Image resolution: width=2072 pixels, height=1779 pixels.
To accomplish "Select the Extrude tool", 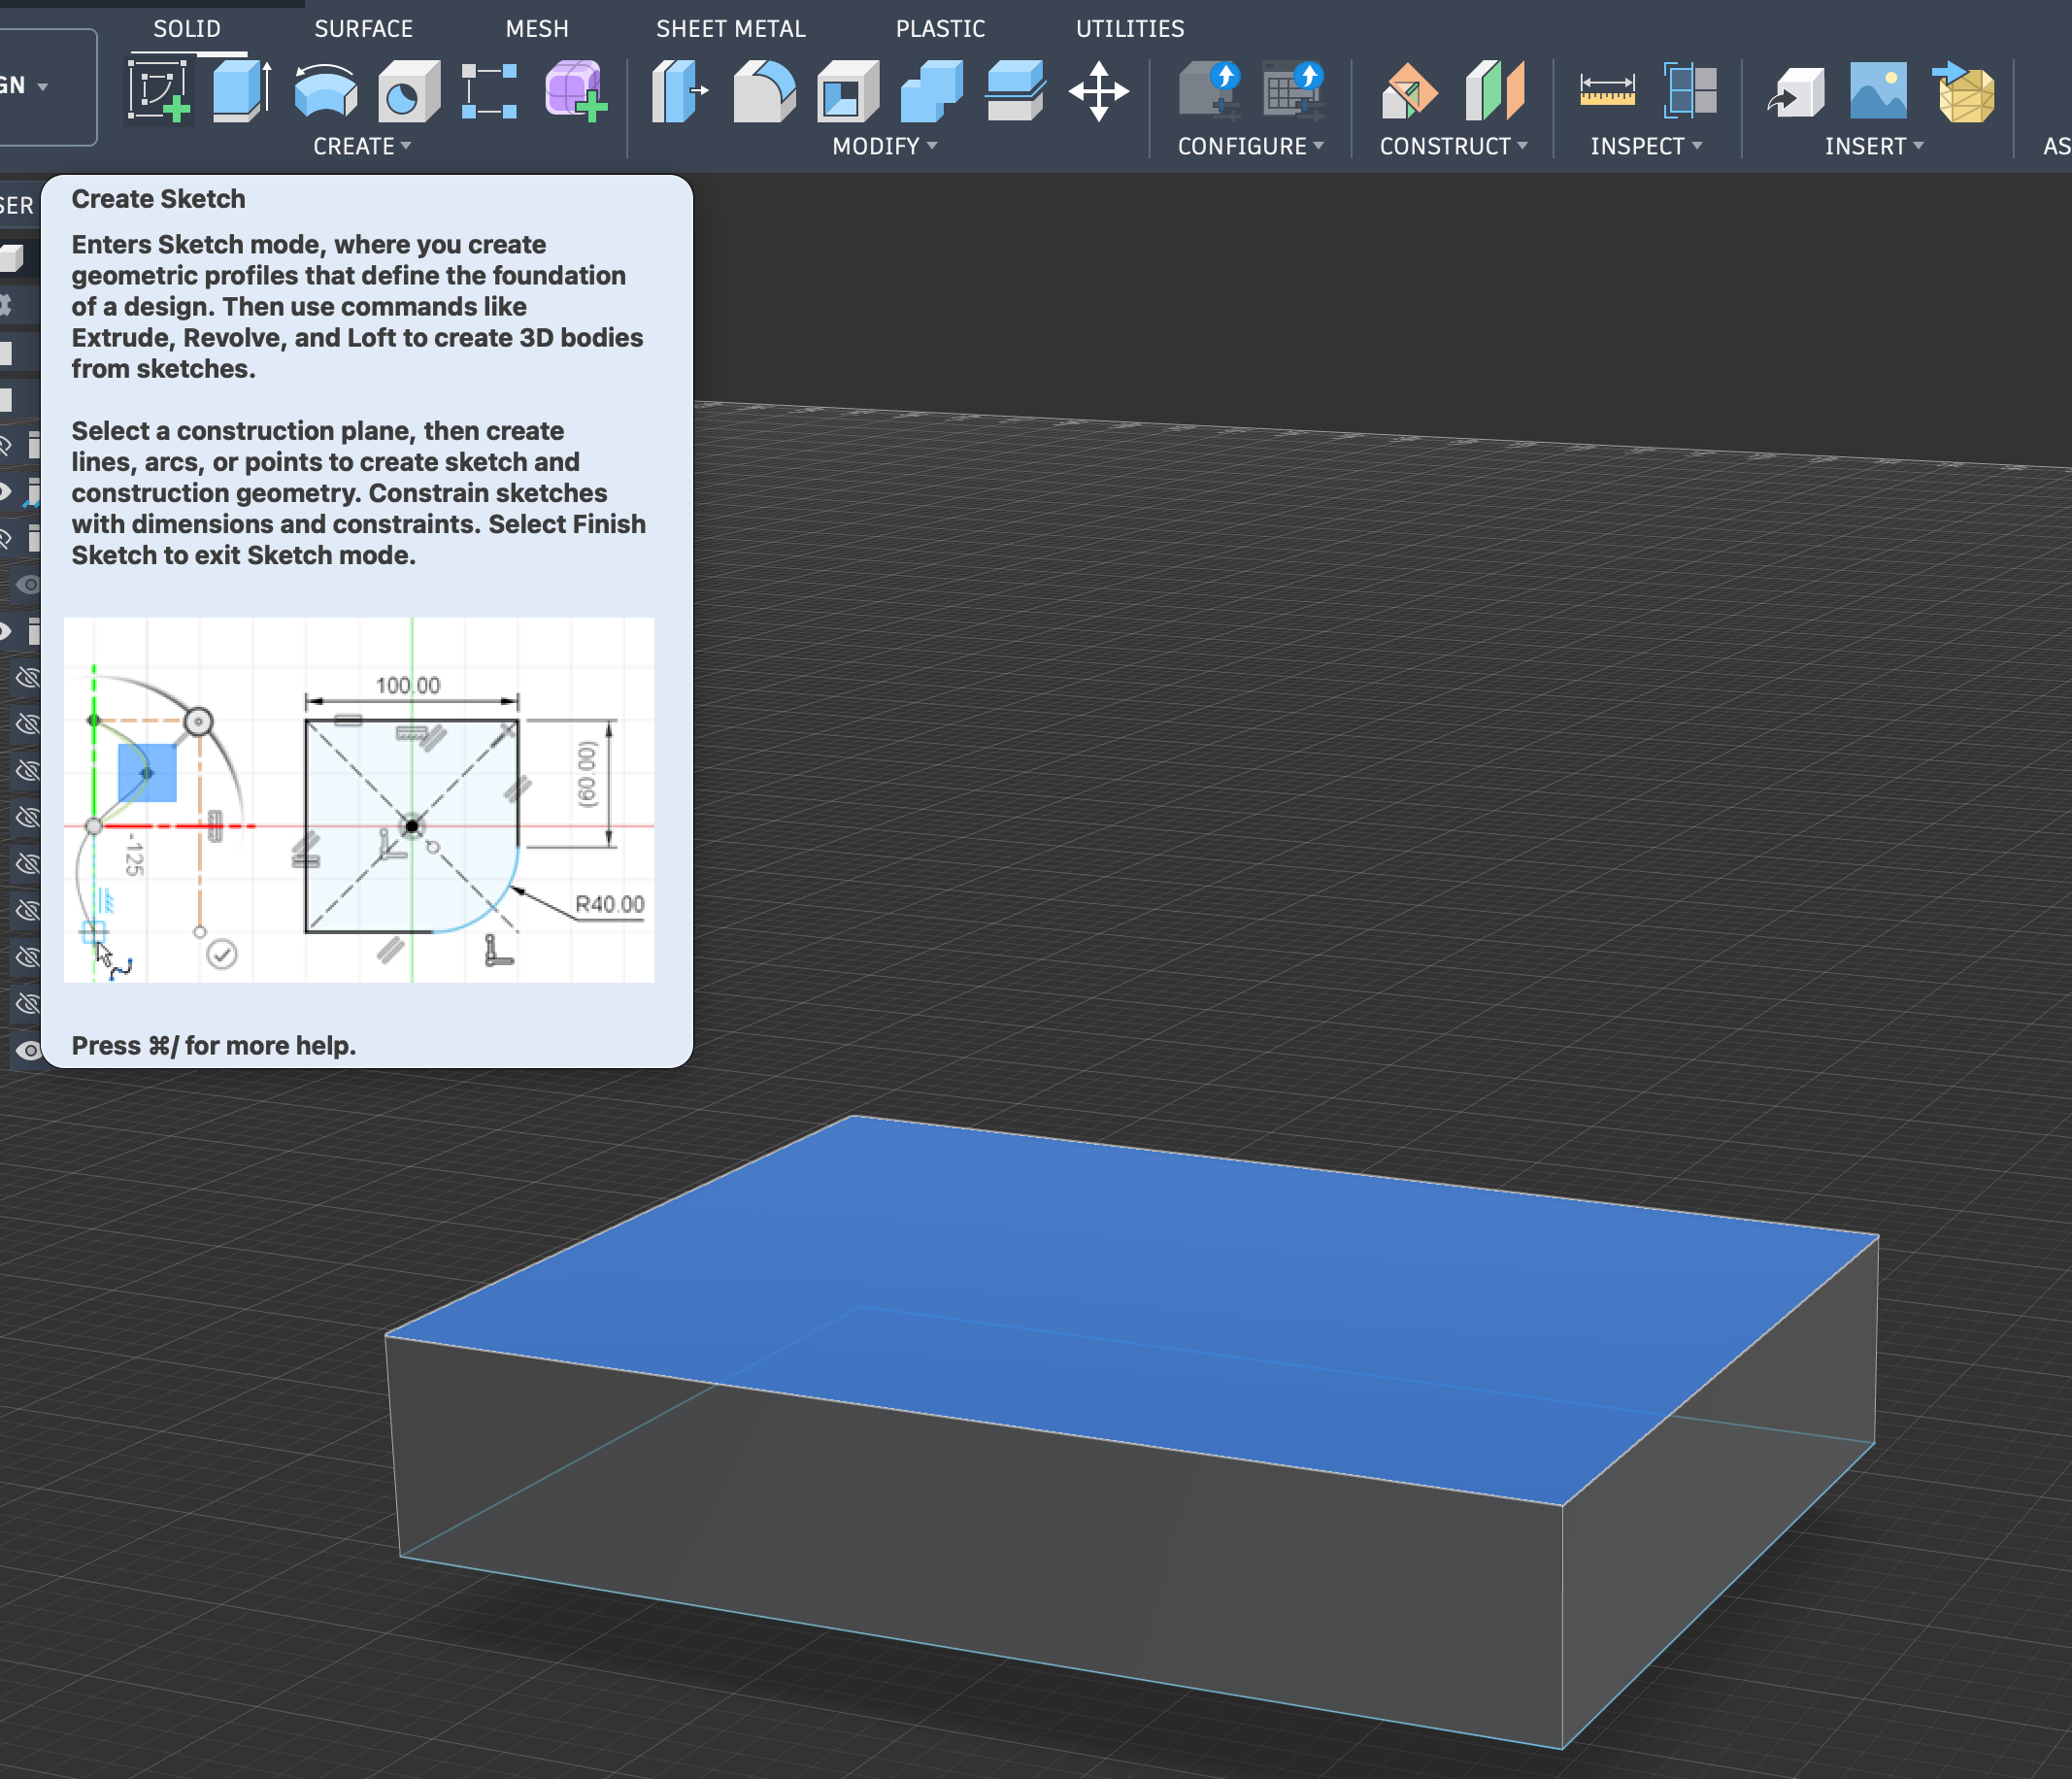I will (x=241, y=91).
